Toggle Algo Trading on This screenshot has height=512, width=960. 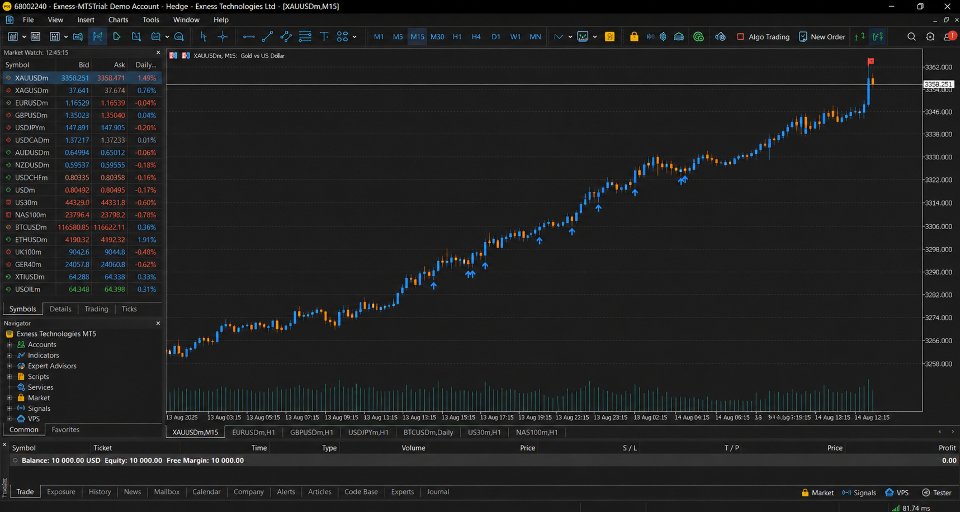coord(763,37)
